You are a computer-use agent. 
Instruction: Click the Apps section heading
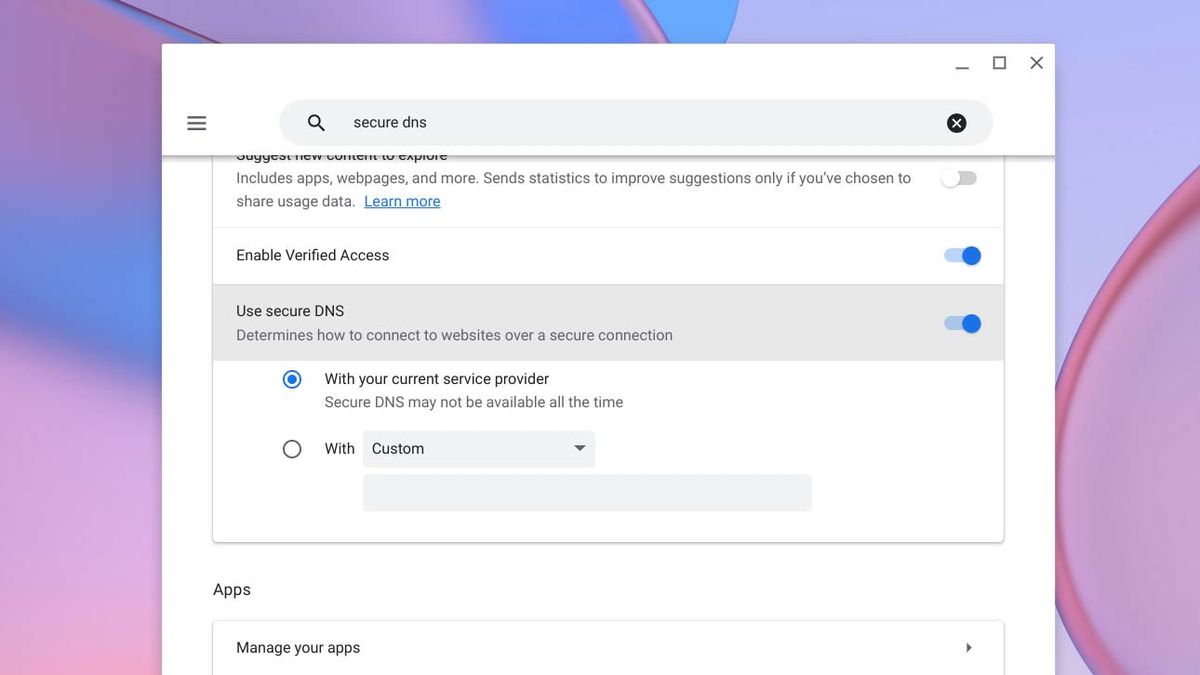[x=232, y=589]
